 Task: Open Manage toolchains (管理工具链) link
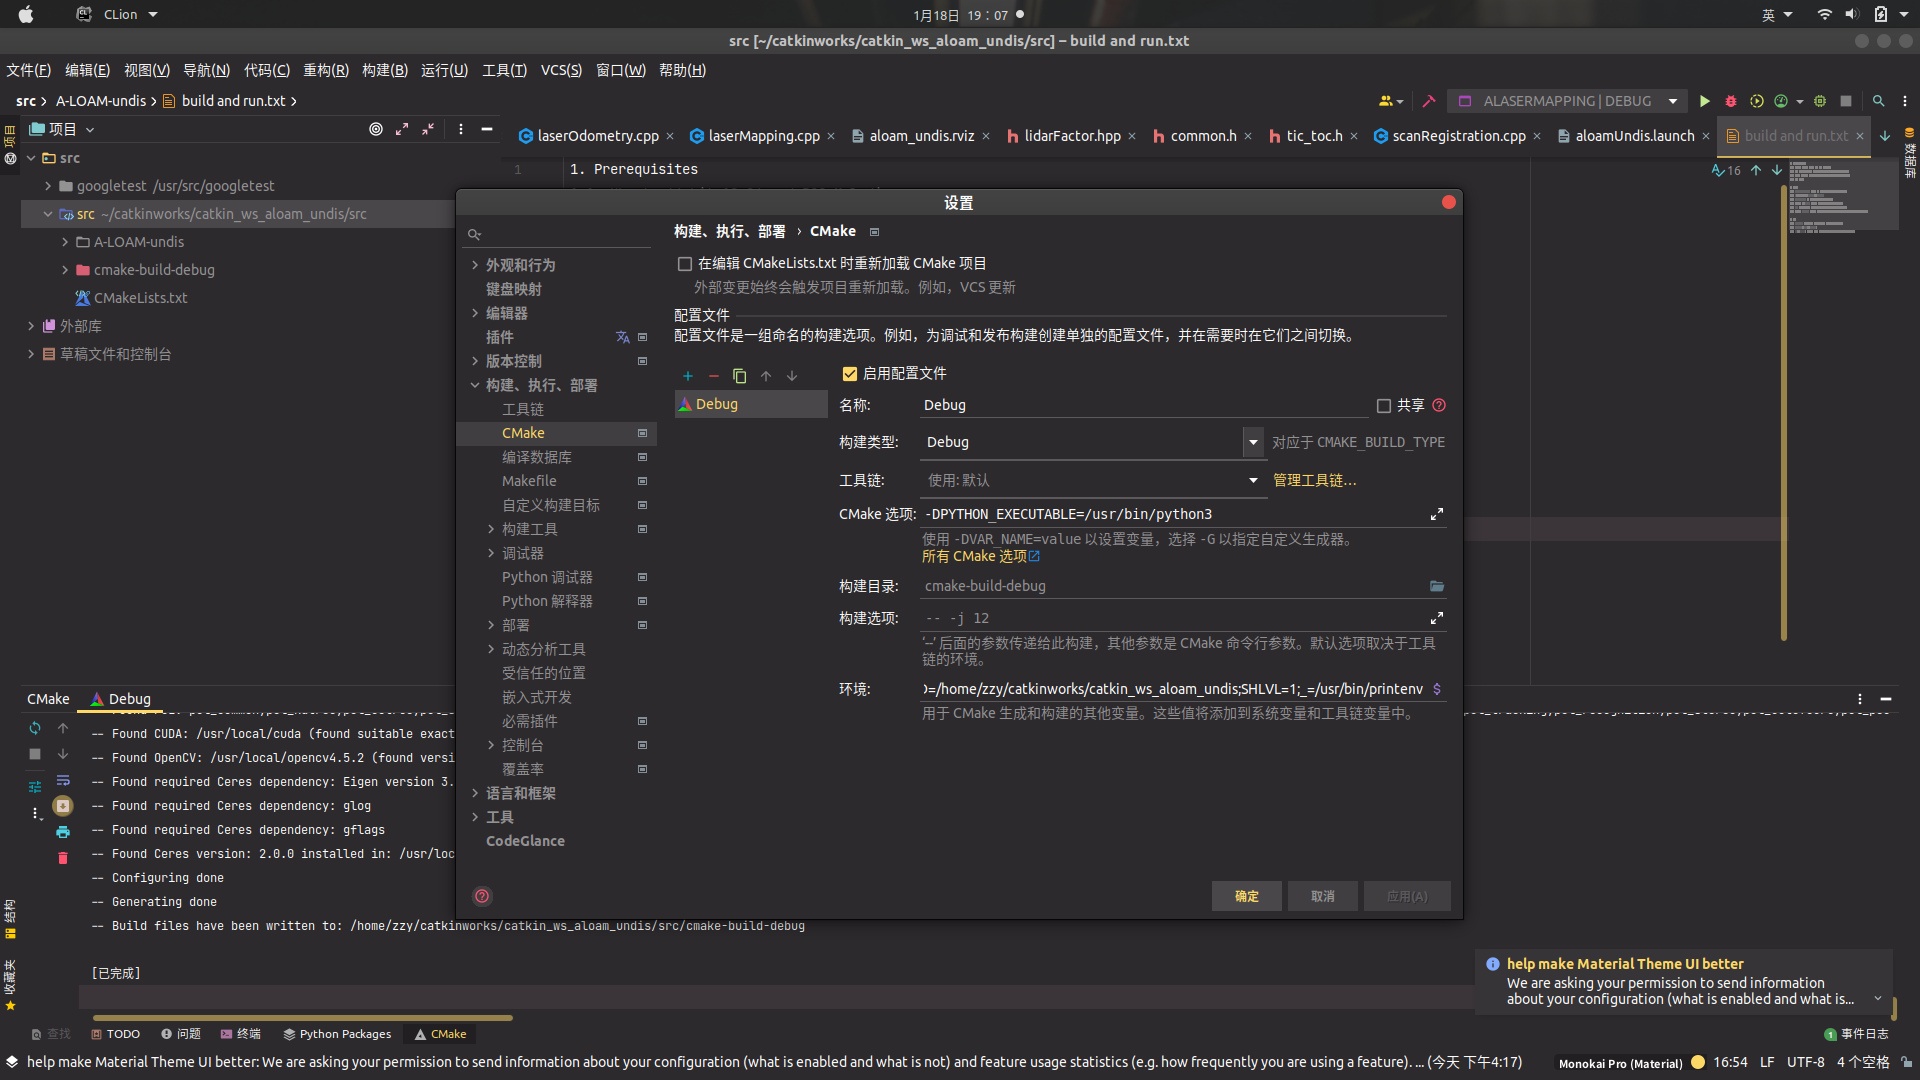click(x=1314, y=481)
